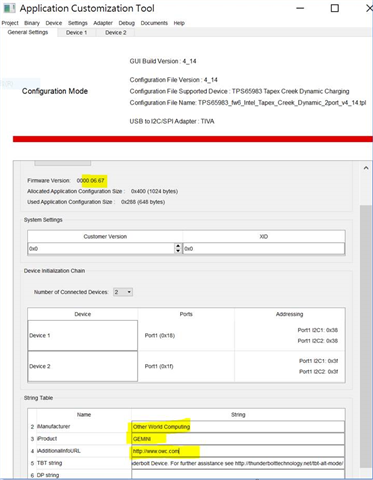373x480 pixels.
Task: Minimize the application window
Action: click(300, 8)
